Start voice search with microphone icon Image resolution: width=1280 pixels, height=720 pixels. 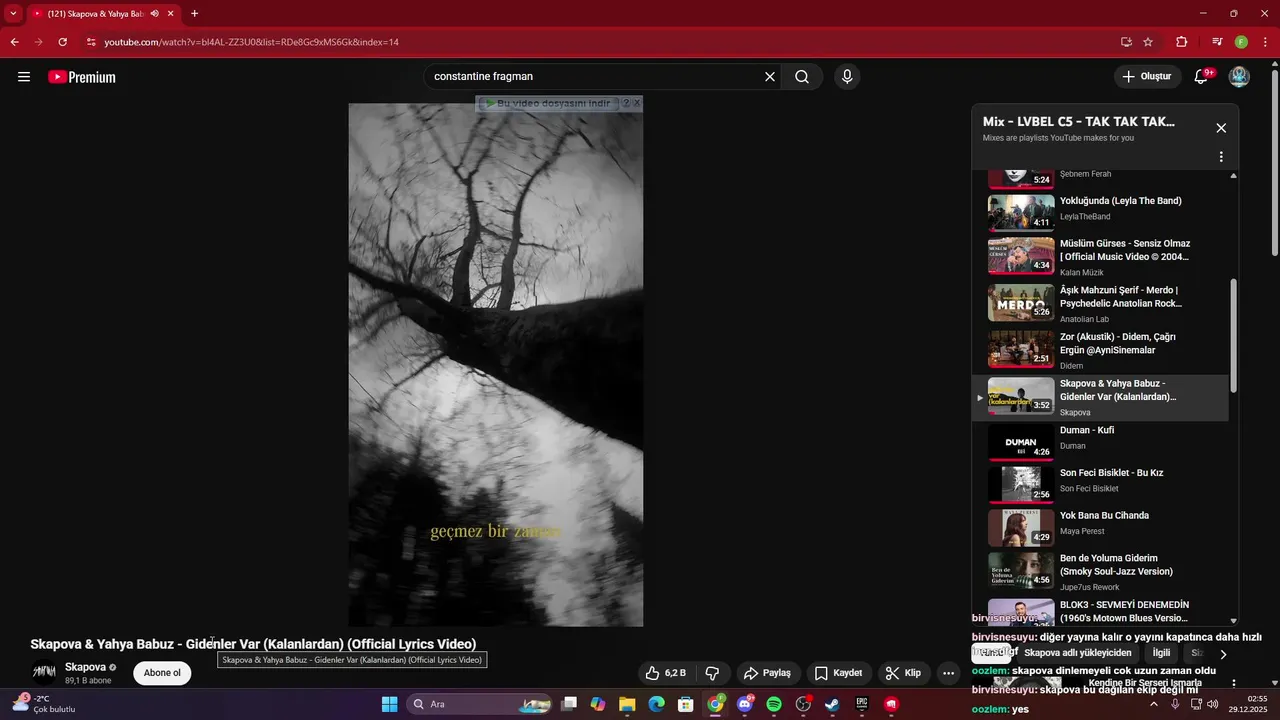point(847,77)
